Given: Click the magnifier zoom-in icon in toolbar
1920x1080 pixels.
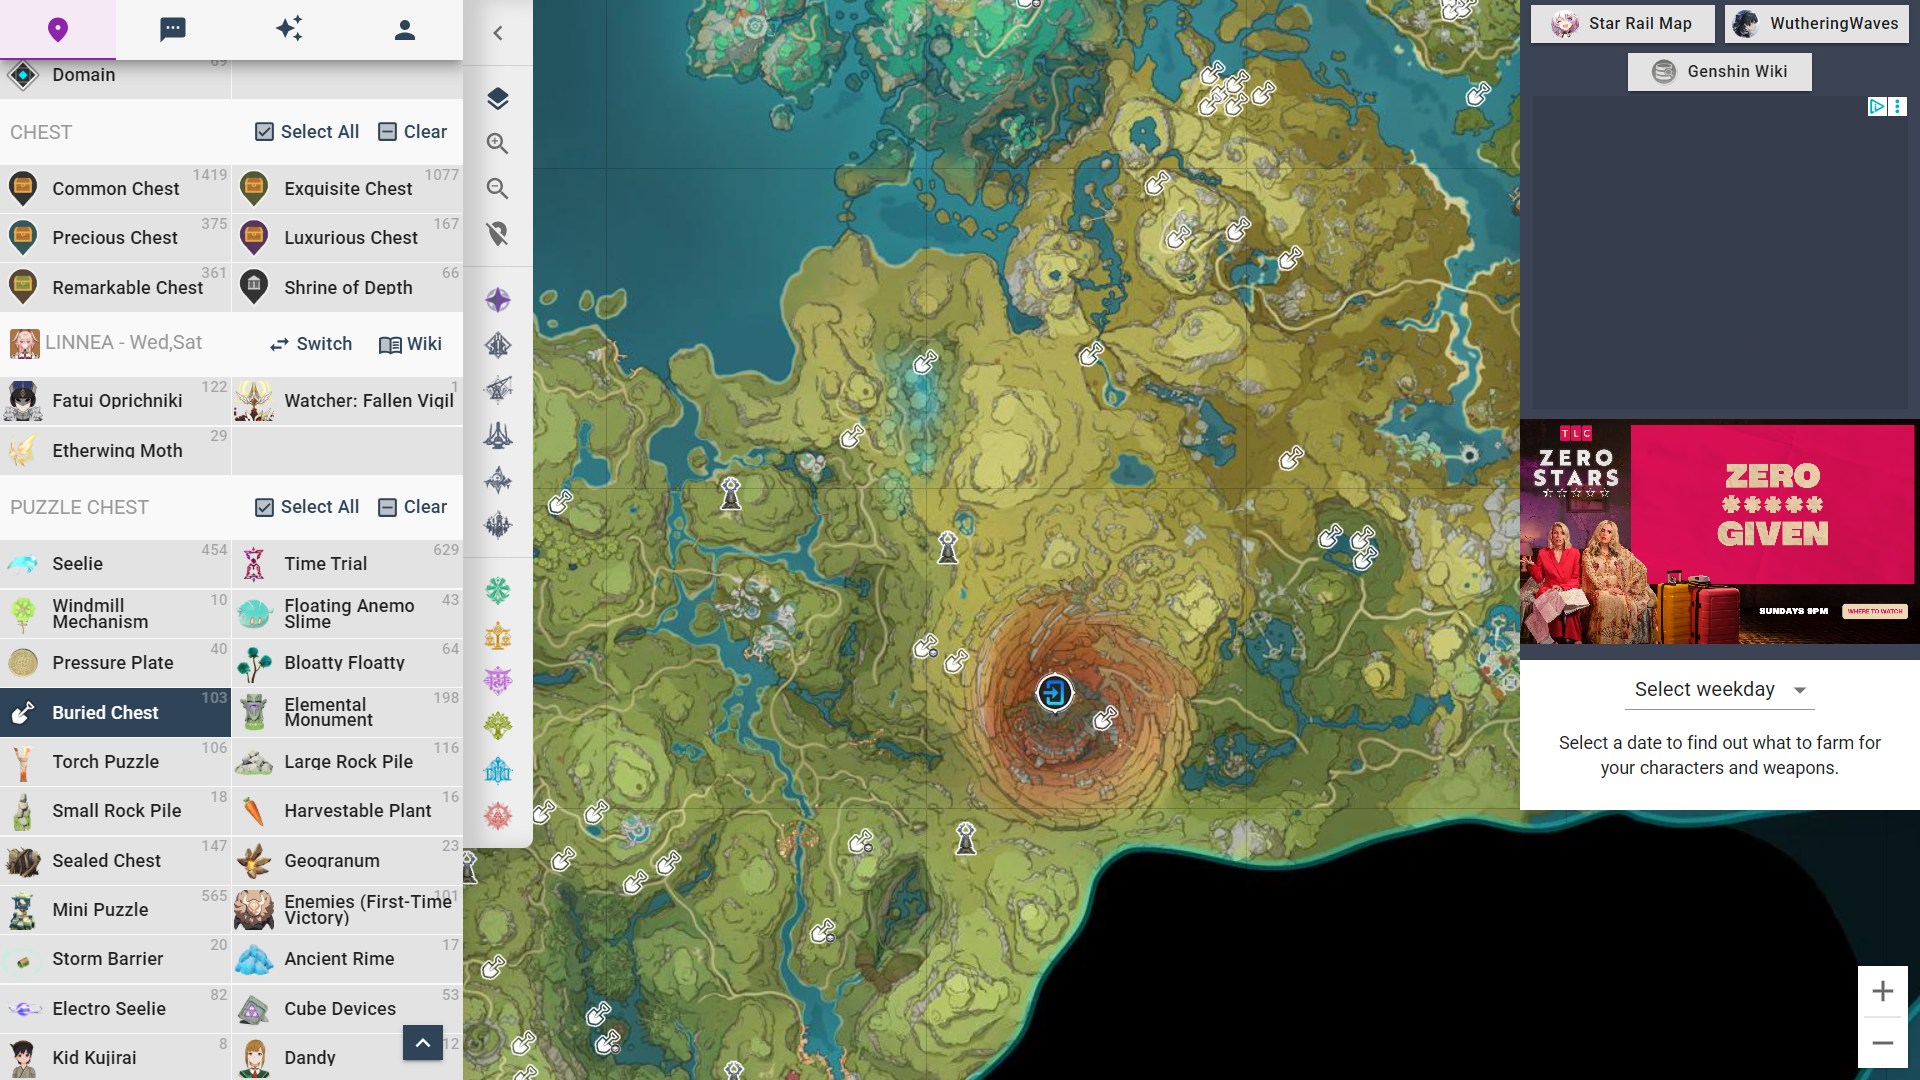Looking at the screenshot, I should click(498, 143).
